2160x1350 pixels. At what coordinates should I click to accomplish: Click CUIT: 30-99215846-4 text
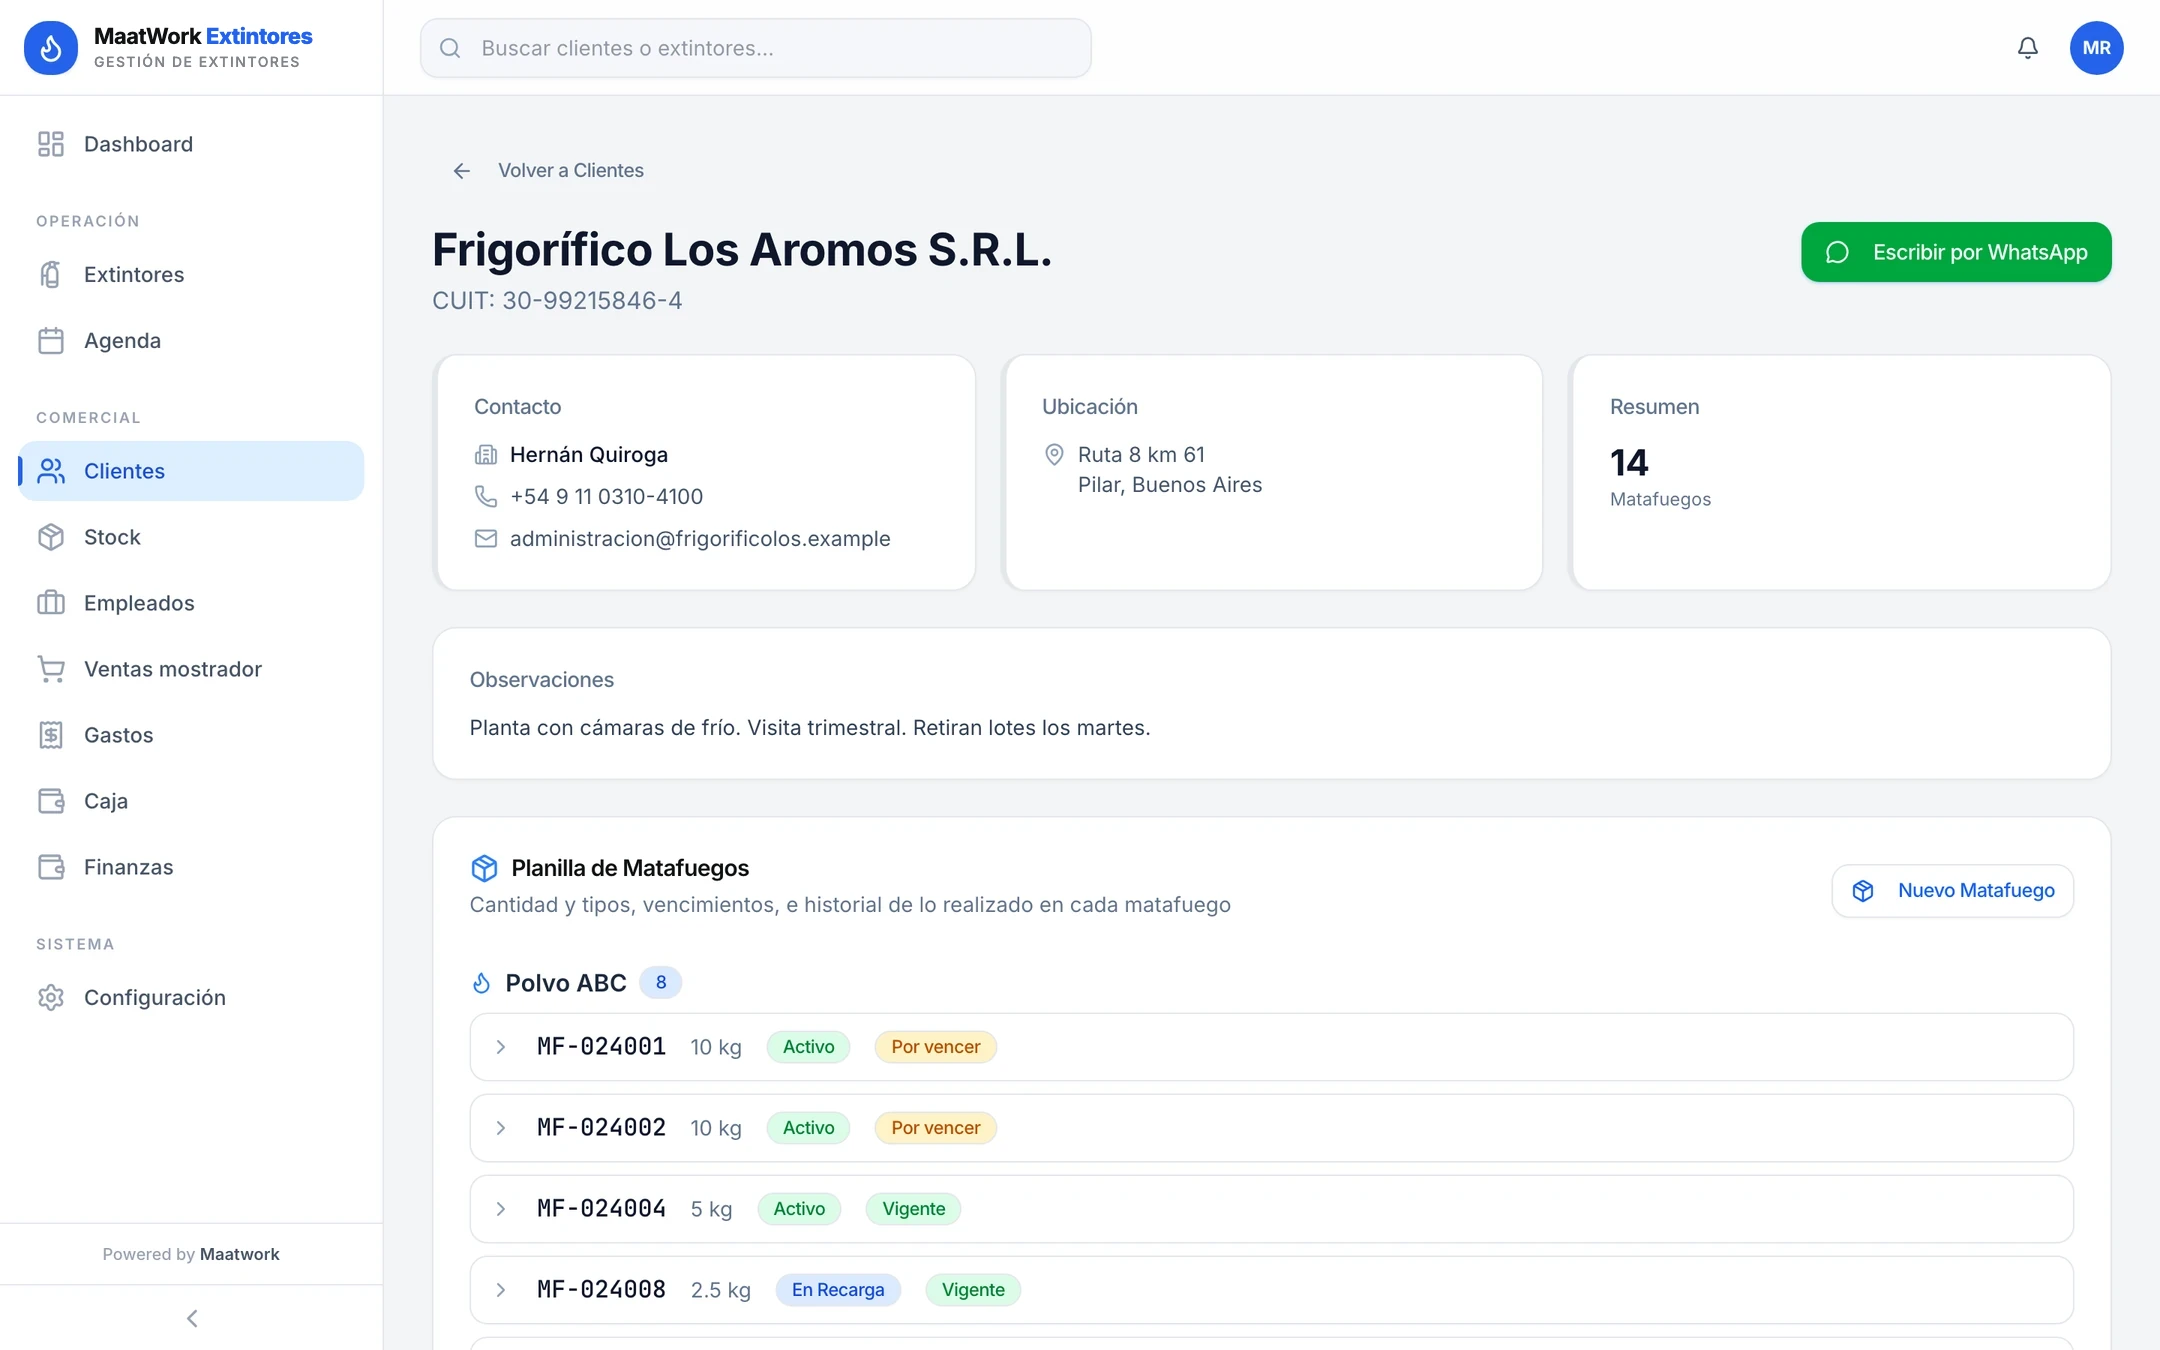[557, 301]
